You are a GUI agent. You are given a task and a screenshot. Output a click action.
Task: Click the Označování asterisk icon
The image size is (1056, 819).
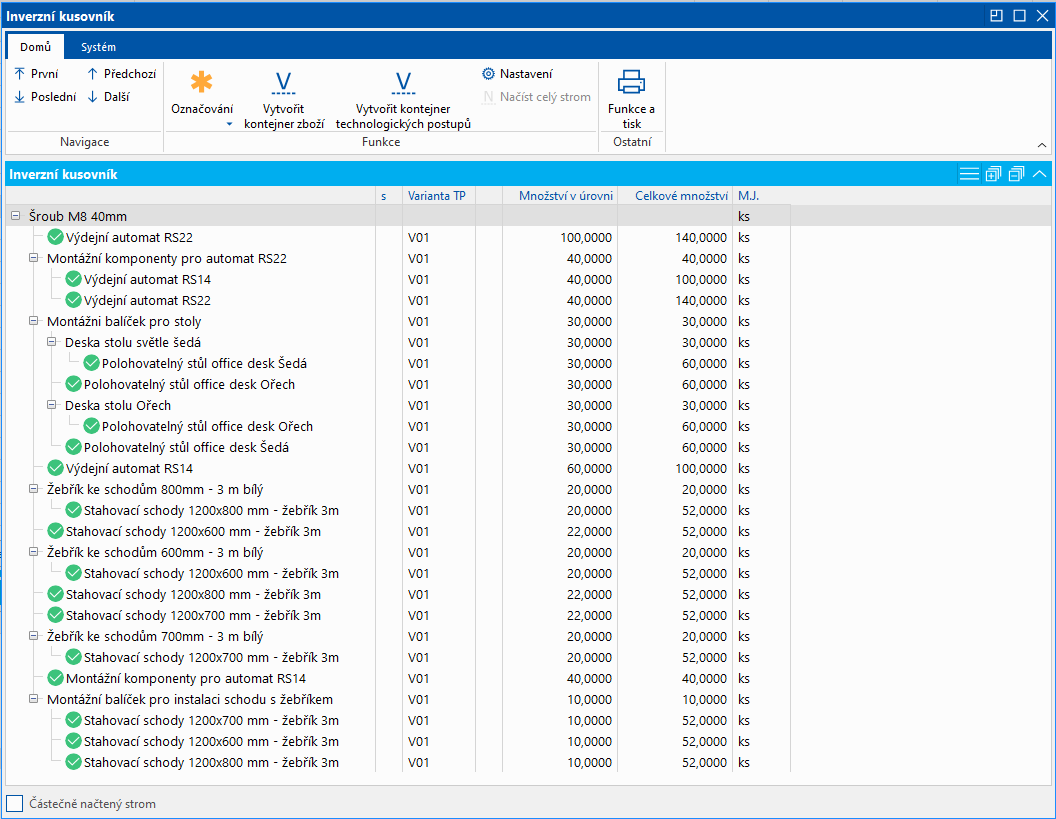[202, 83]
